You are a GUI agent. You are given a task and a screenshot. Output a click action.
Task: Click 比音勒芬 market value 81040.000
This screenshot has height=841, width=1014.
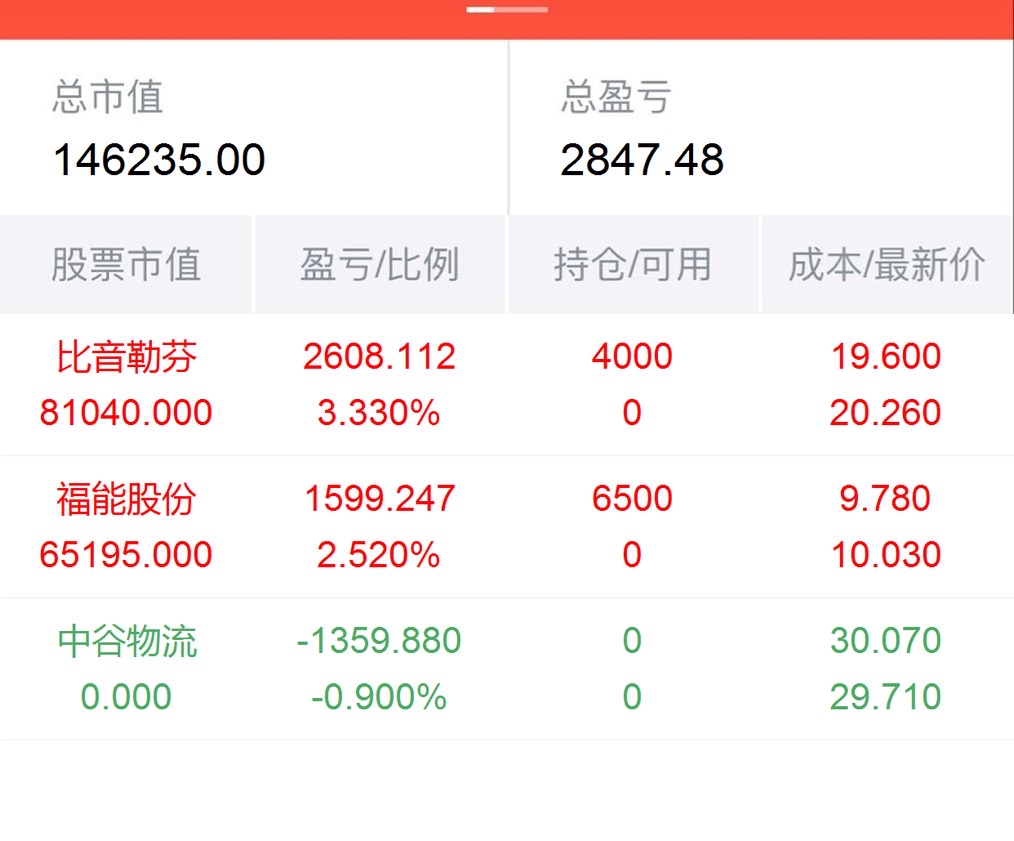(x=126, y=413)
